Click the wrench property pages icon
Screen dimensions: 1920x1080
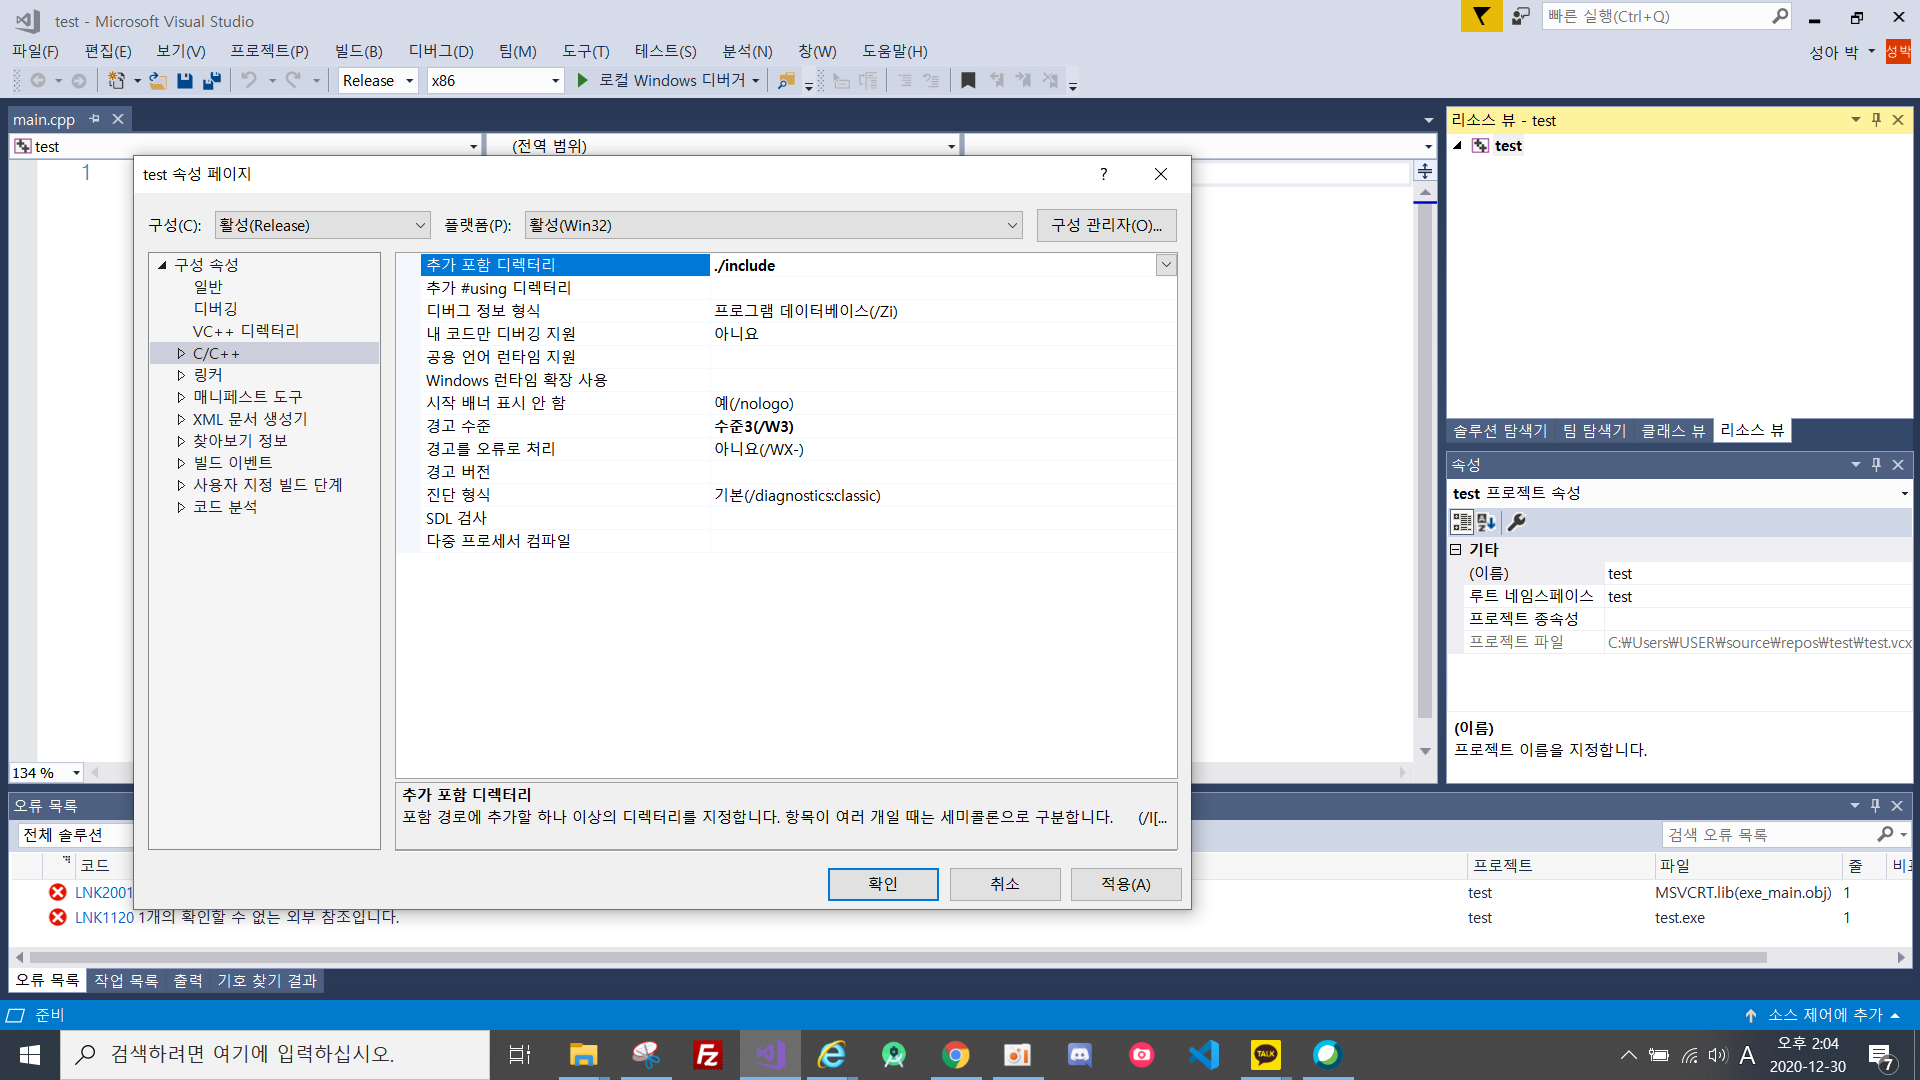click(x=1516, y=522)
